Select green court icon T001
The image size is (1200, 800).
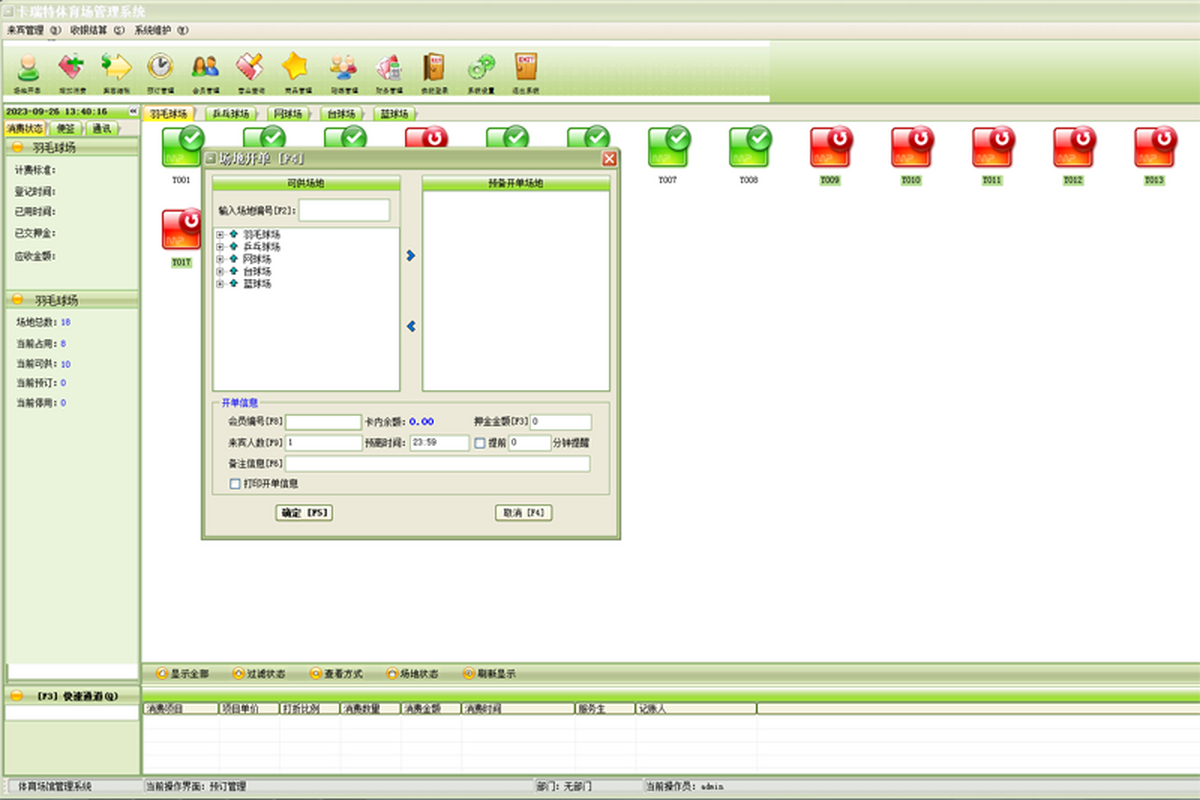coord(182,148)
